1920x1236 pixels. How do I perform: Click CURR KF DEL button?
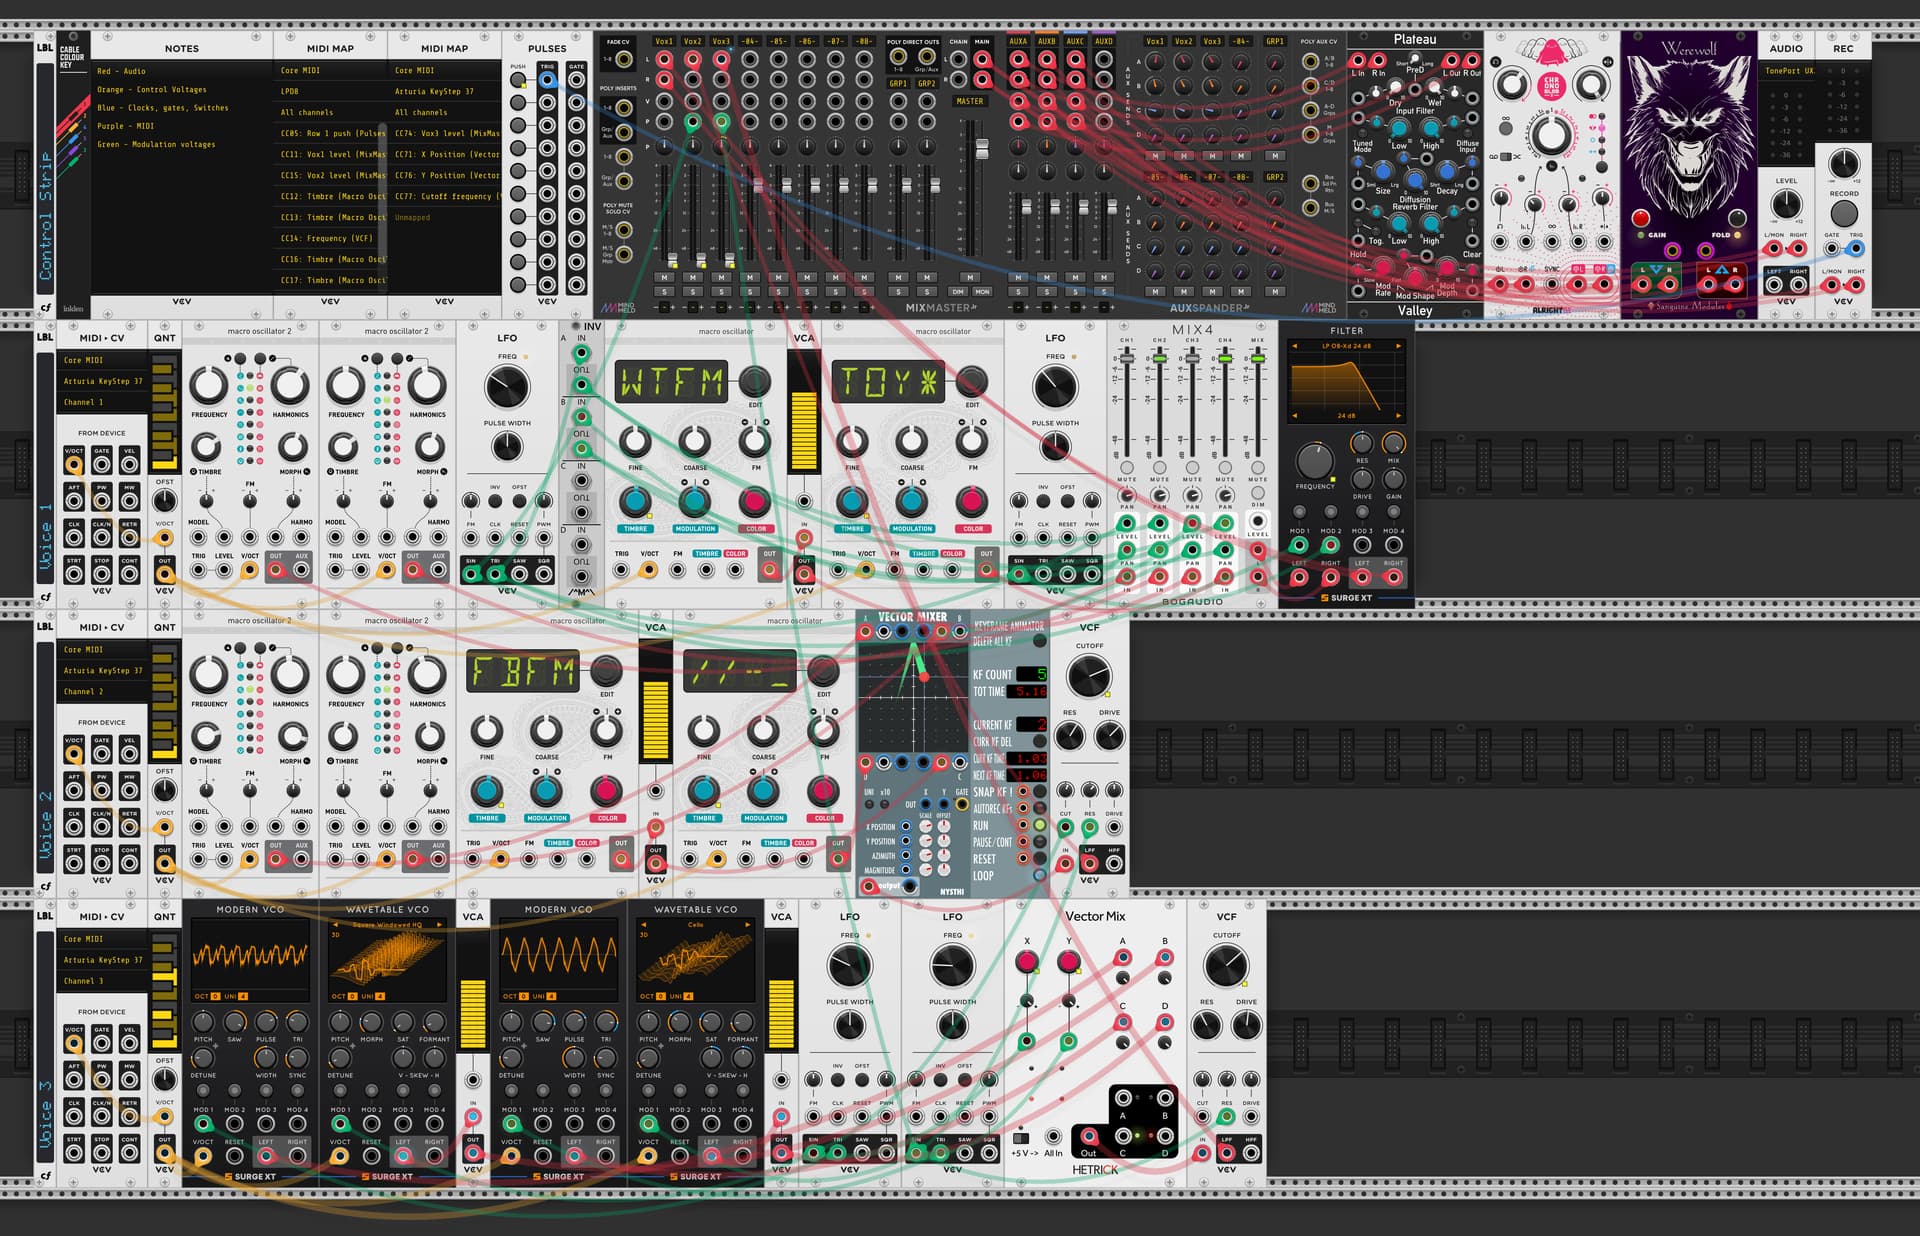[1040, 742]
